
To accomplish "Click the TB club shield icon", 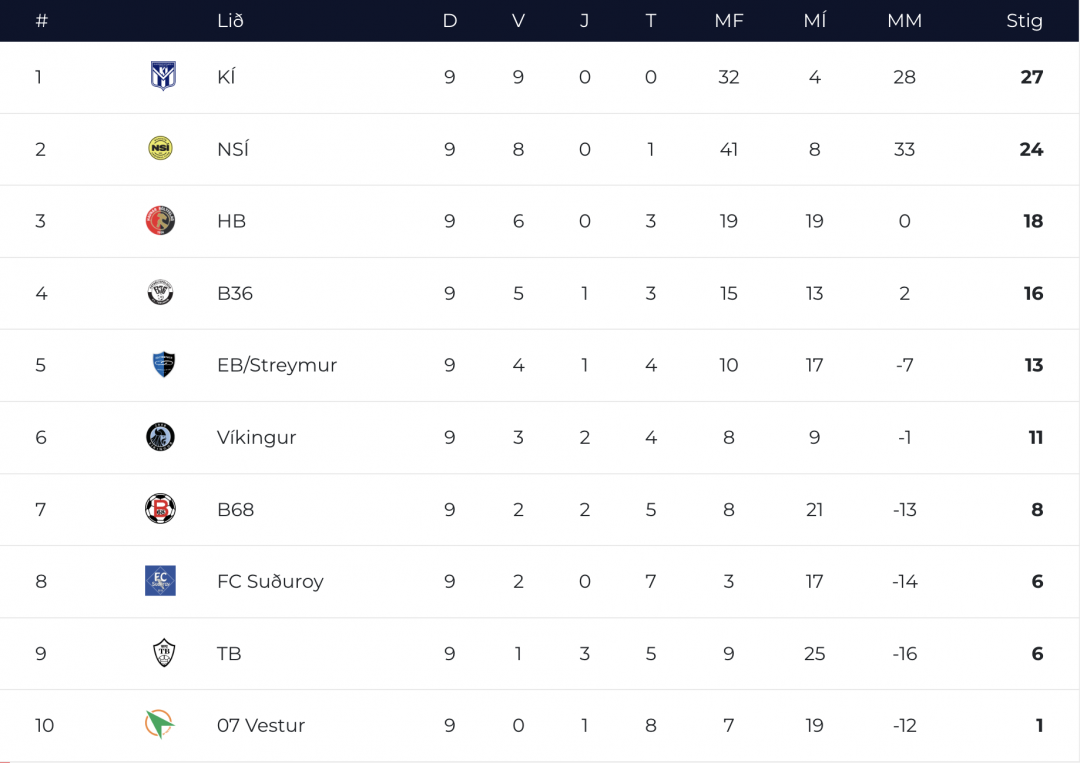I will tap(163, 652).
